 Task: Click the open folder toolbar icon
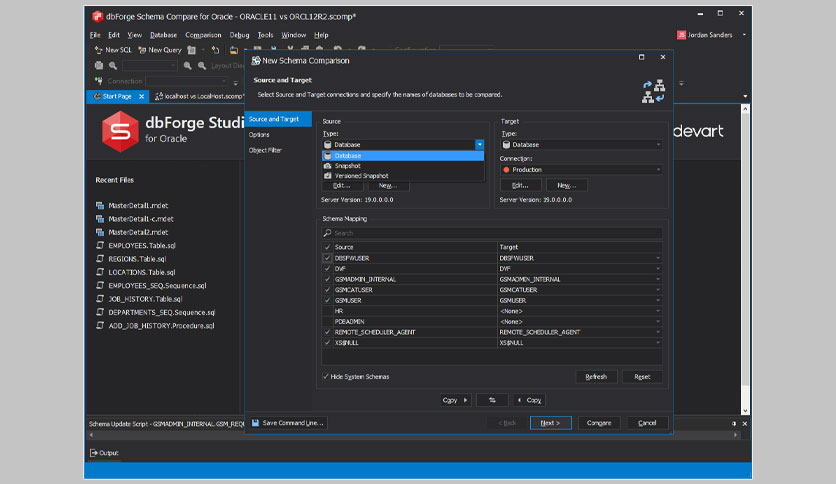[x=234, y=50]
